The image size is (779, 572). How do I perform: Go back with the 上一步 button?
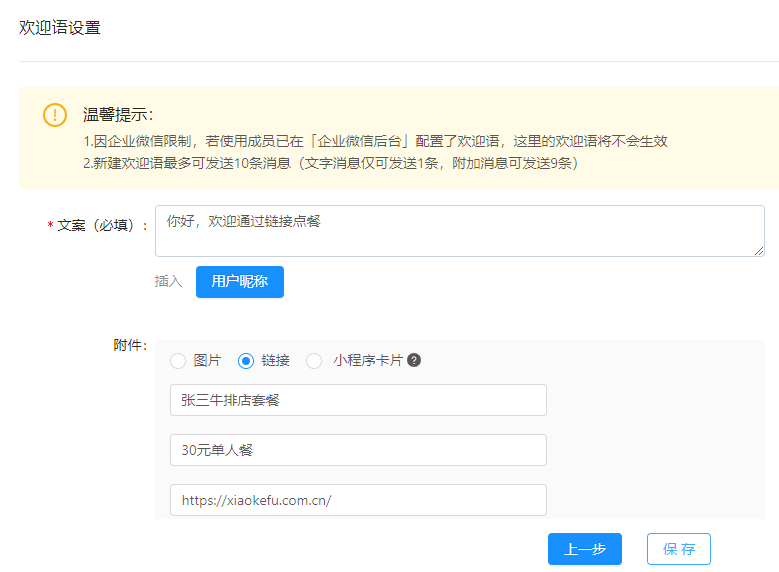point(585,549)
